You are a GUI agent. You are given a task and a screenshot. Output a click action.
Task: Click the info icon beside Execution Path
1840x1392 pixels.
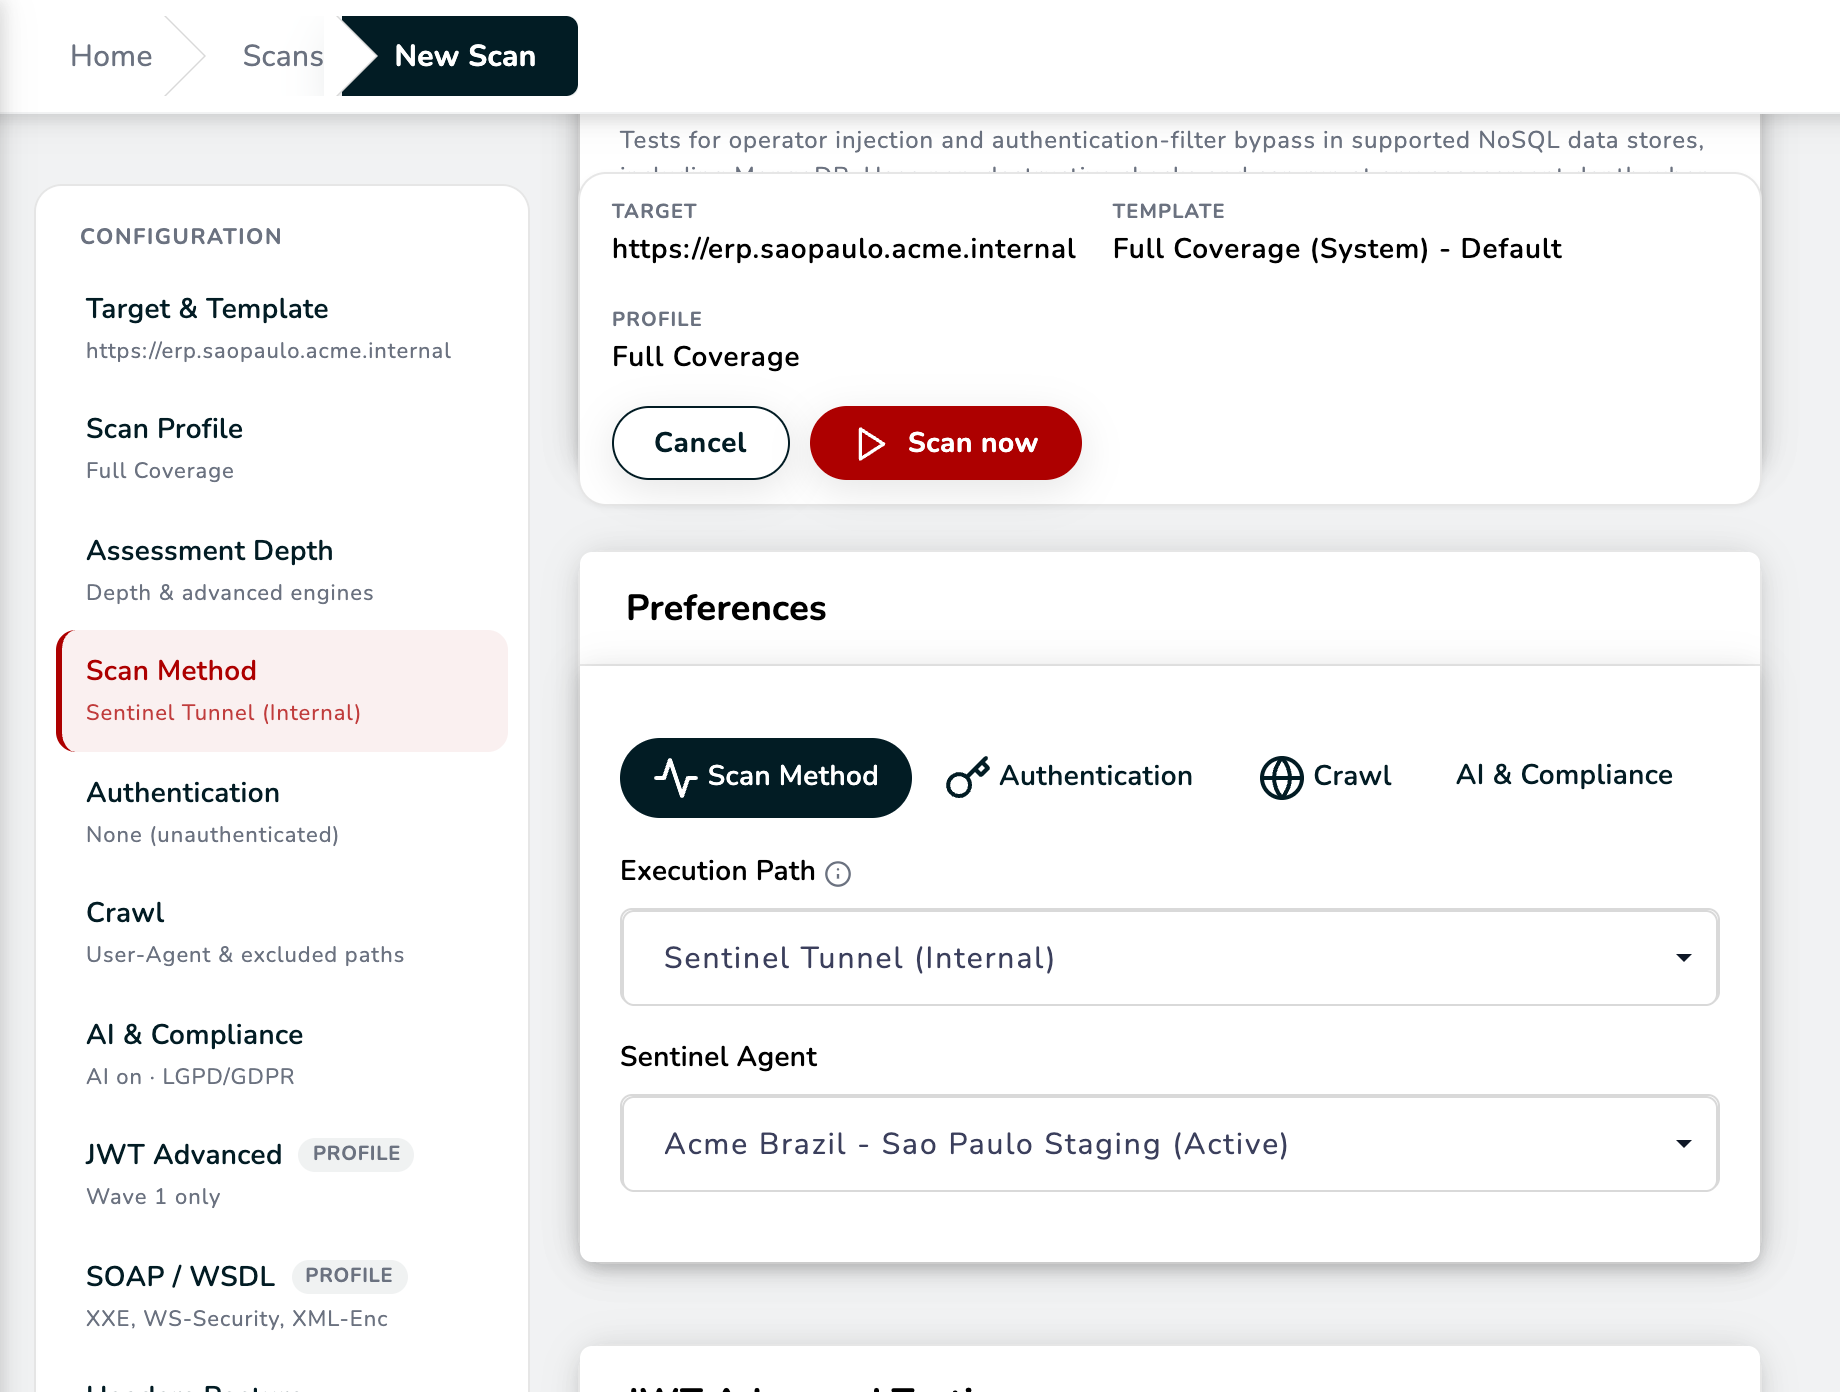(x=838, y=874)
